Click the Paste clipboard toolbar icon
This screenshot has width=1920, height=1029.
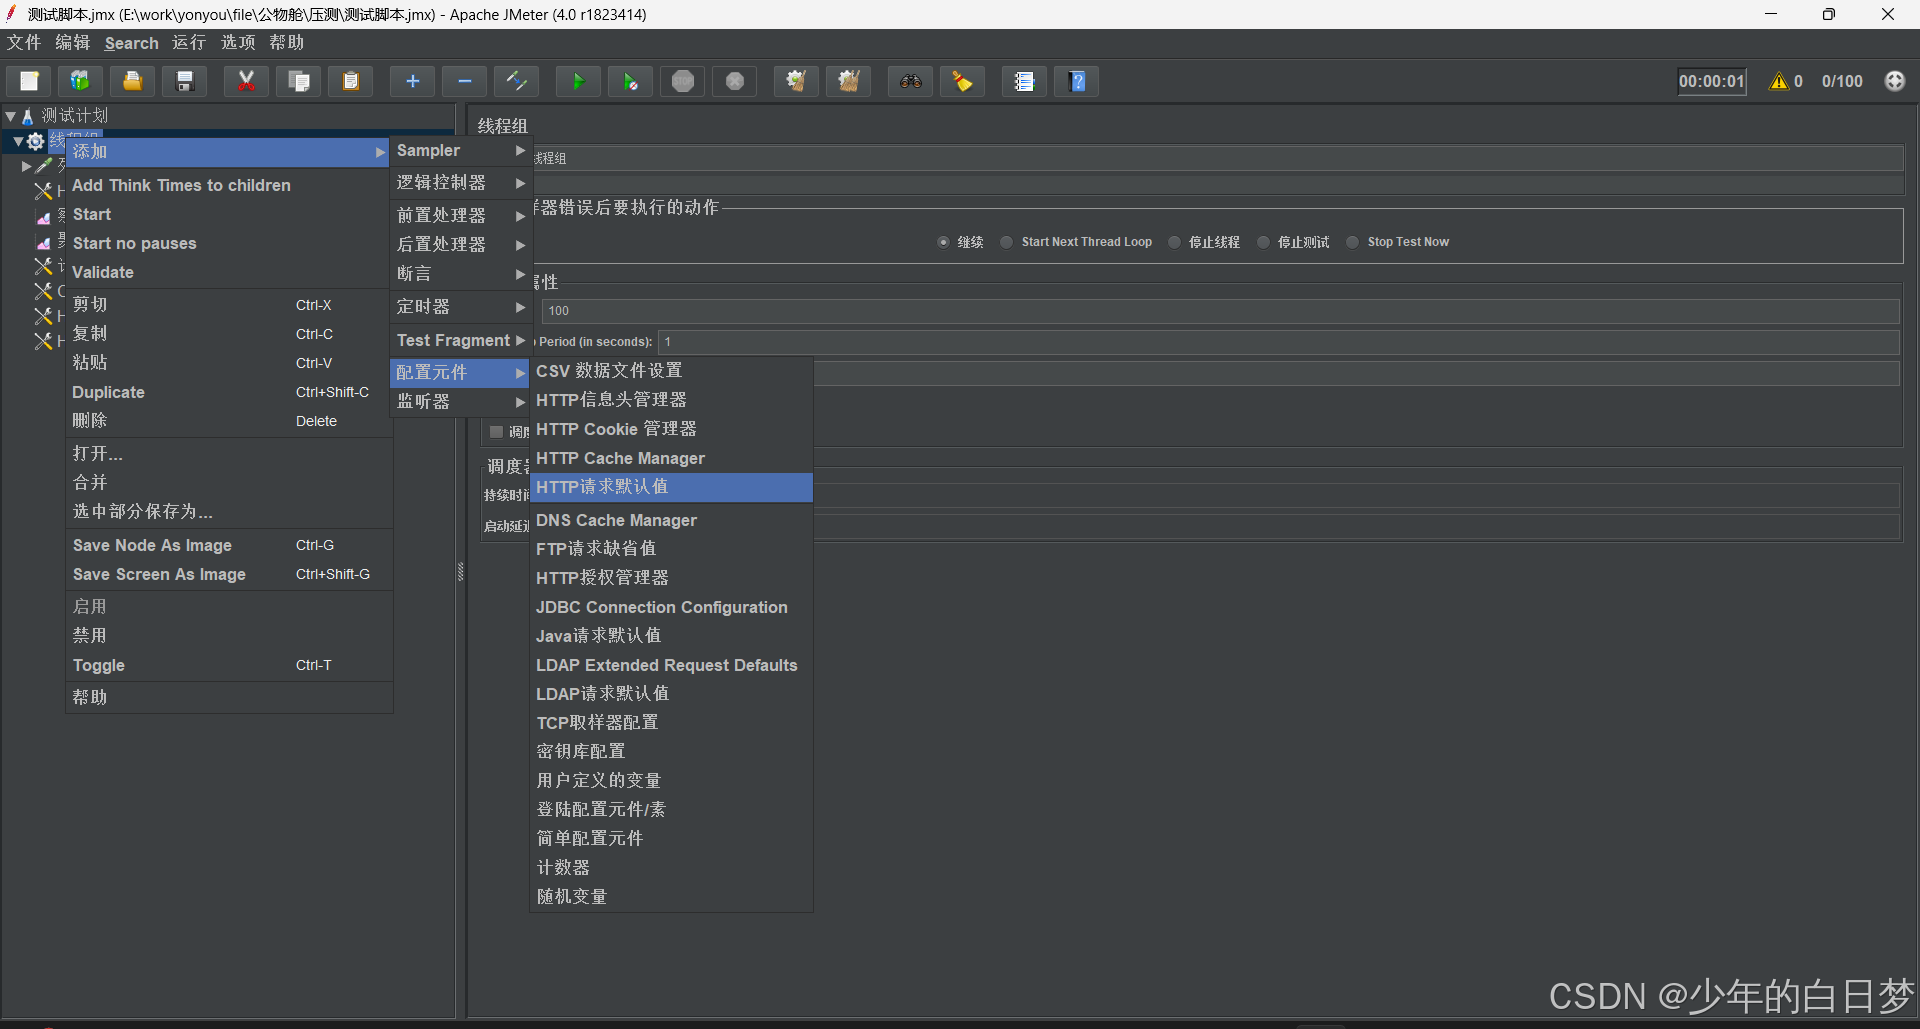[351, 81]
